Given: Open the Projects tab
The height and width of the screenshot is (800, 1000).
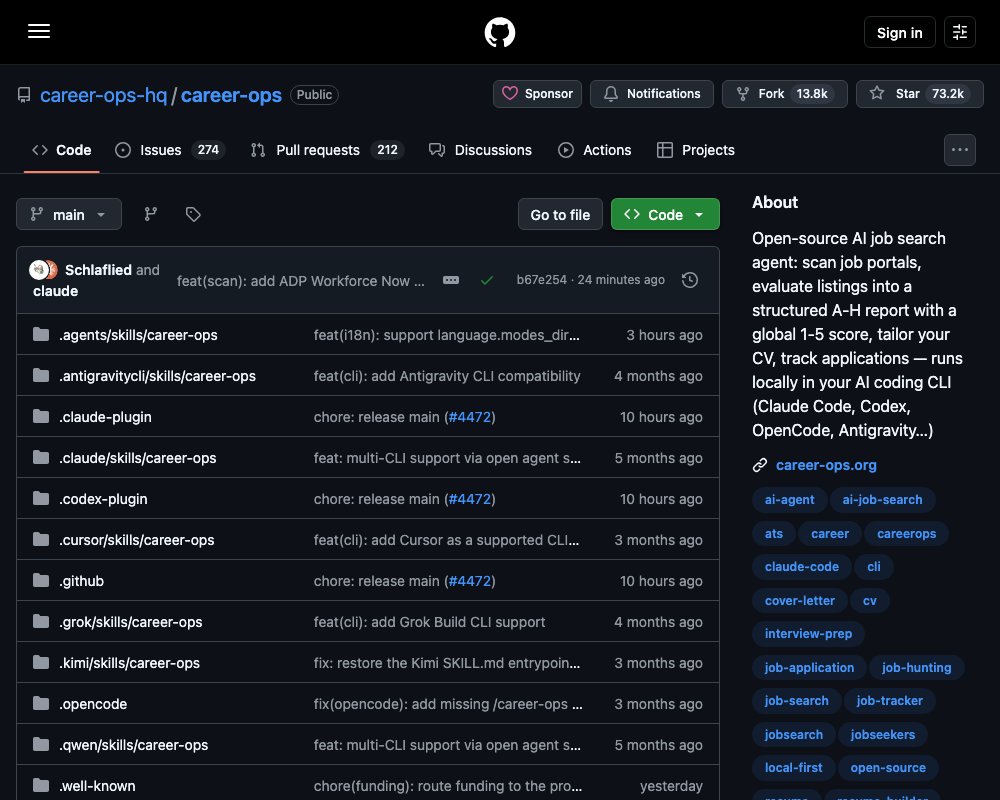Looking at the screenshot, I should click(696, 150).
